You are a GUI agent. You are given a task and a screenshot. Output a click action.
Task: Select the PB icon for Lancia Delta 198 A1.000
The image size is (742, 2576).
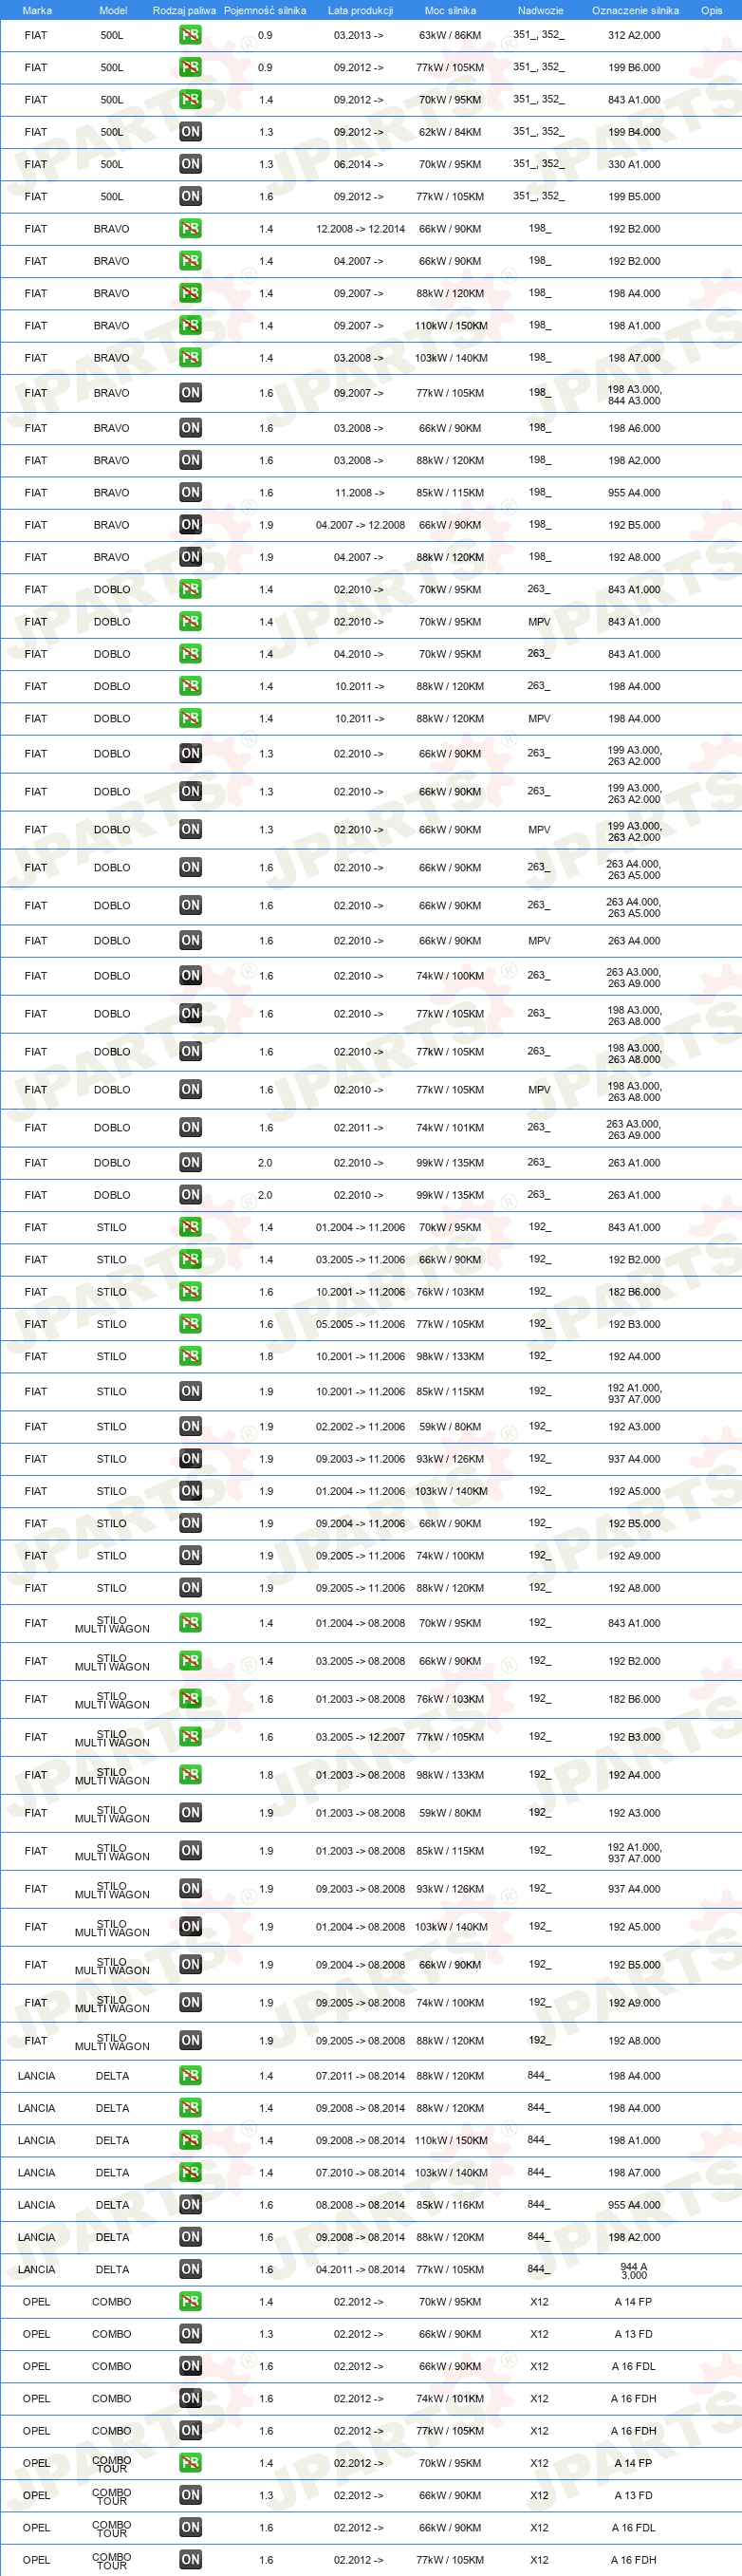click(x=190, y=2140)
